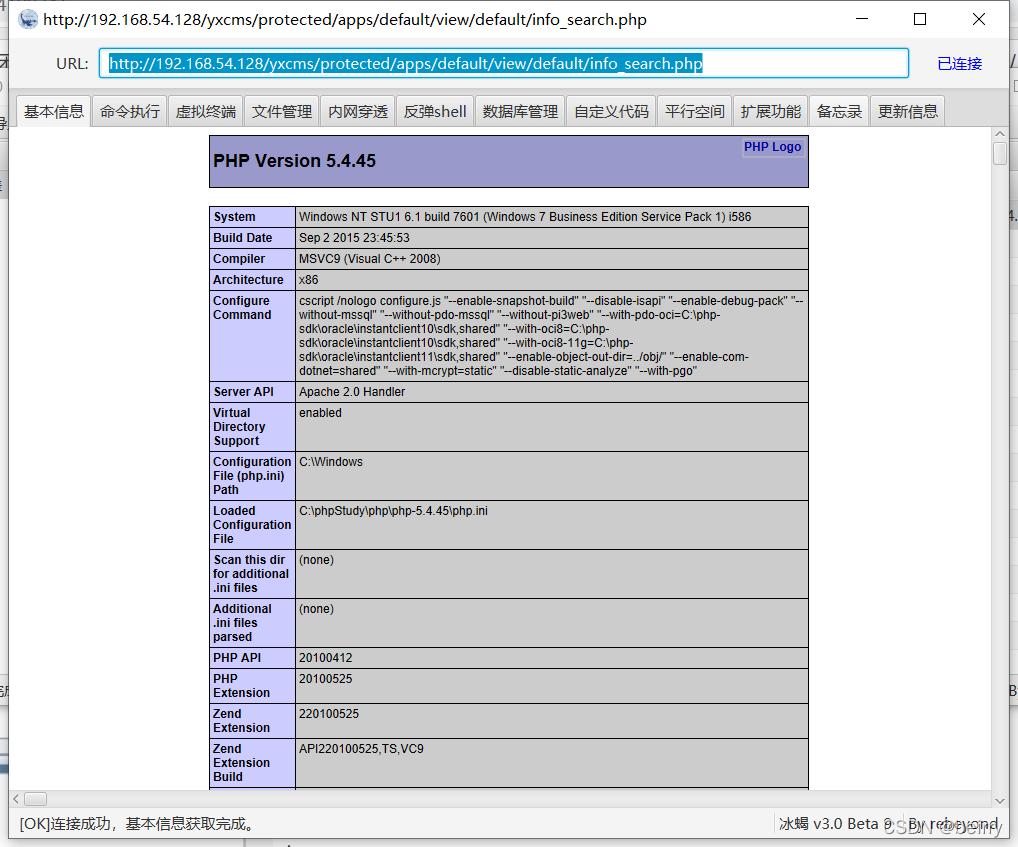Open the 命令执行 tab

coord(129,111)
